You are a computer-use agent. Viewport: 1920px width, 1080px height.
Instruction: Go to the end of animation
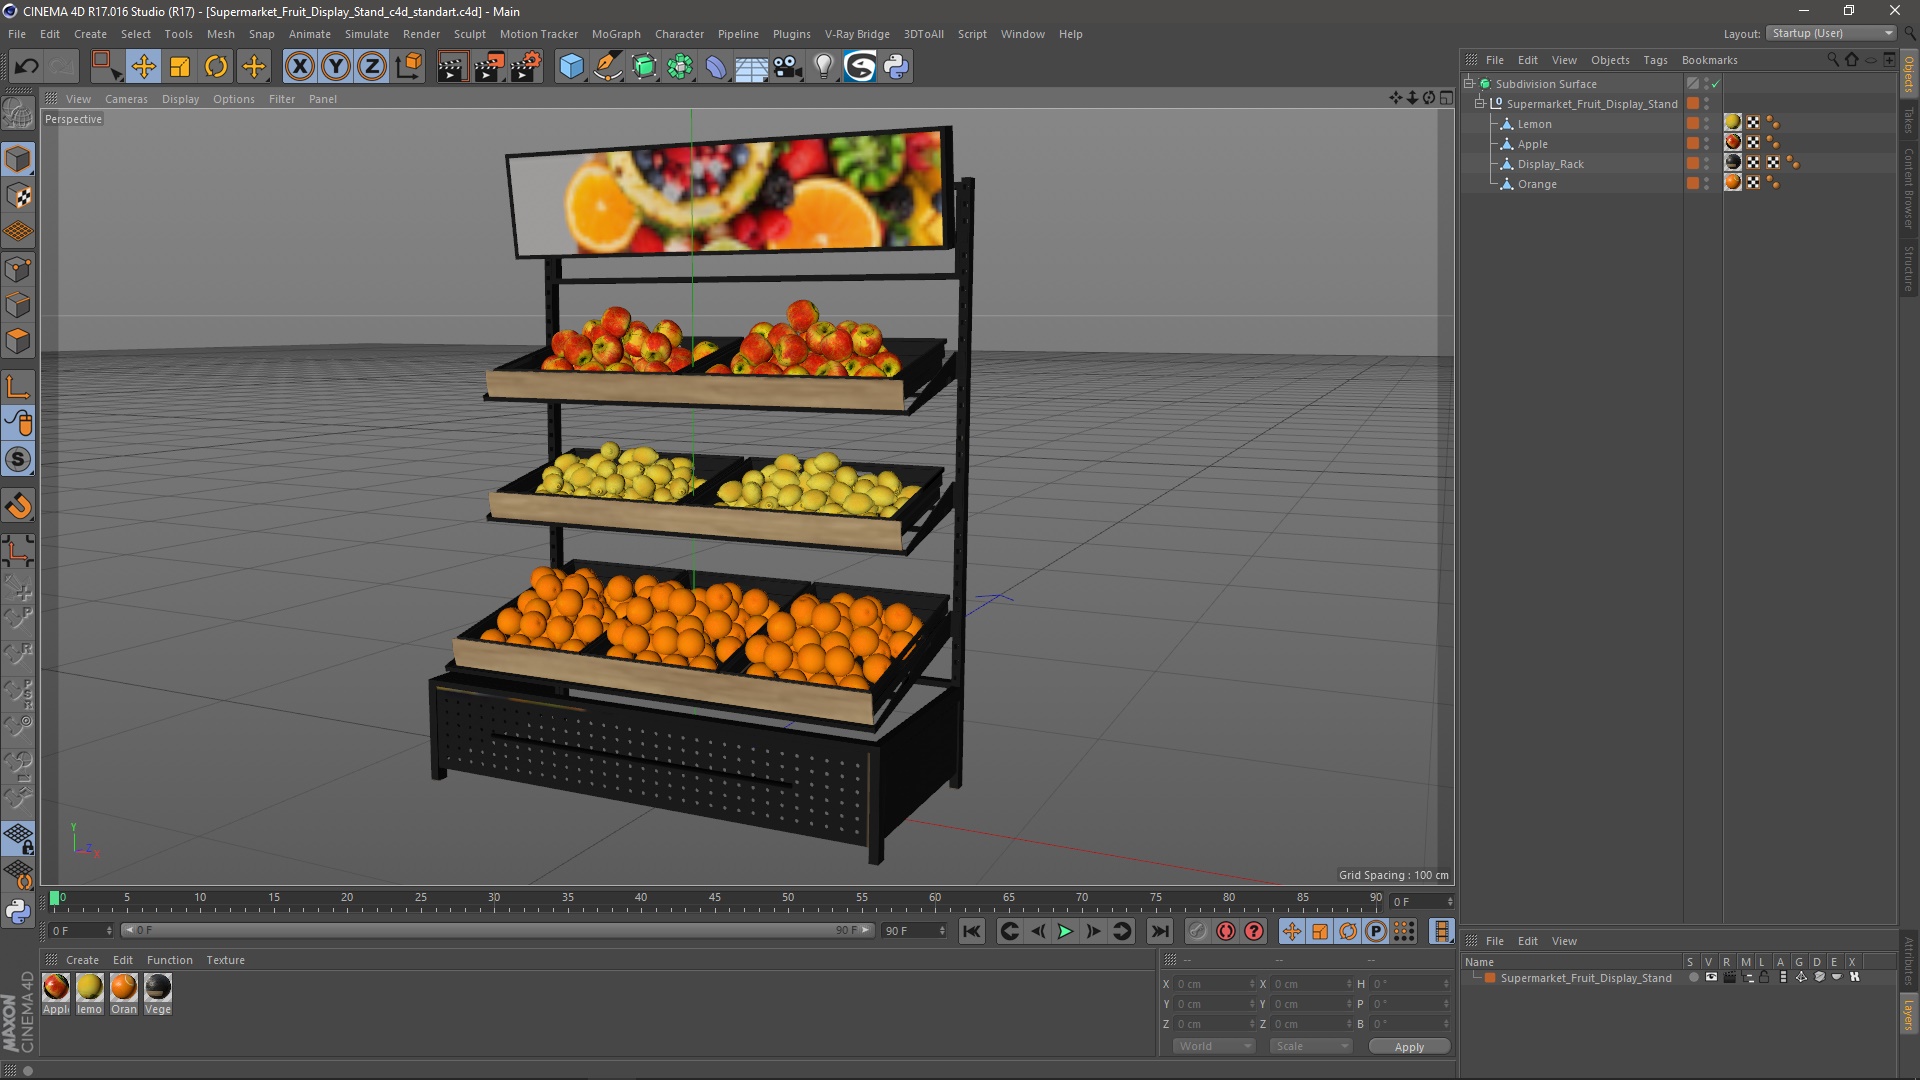[1159, 931]
